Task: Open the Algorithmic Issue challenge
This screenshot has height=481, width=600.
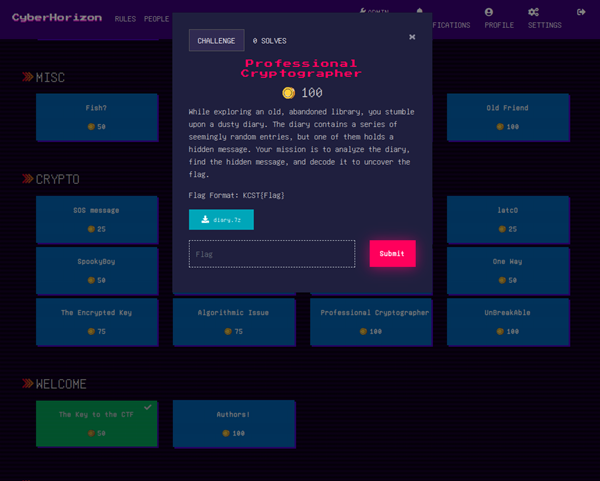Action: pos(234,321)
